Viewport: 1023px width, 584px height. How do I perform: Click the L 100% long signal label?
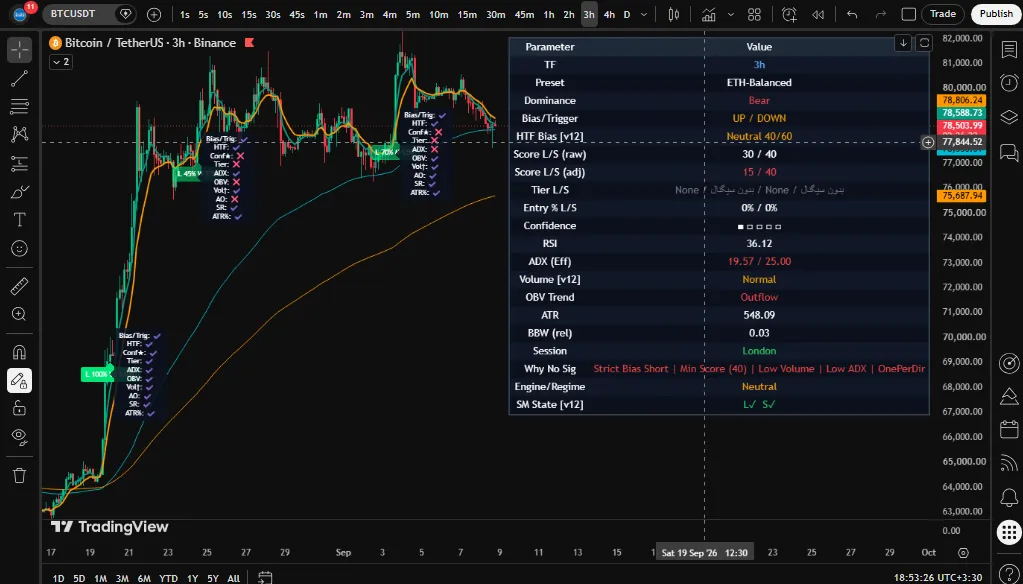click(97, 375)
